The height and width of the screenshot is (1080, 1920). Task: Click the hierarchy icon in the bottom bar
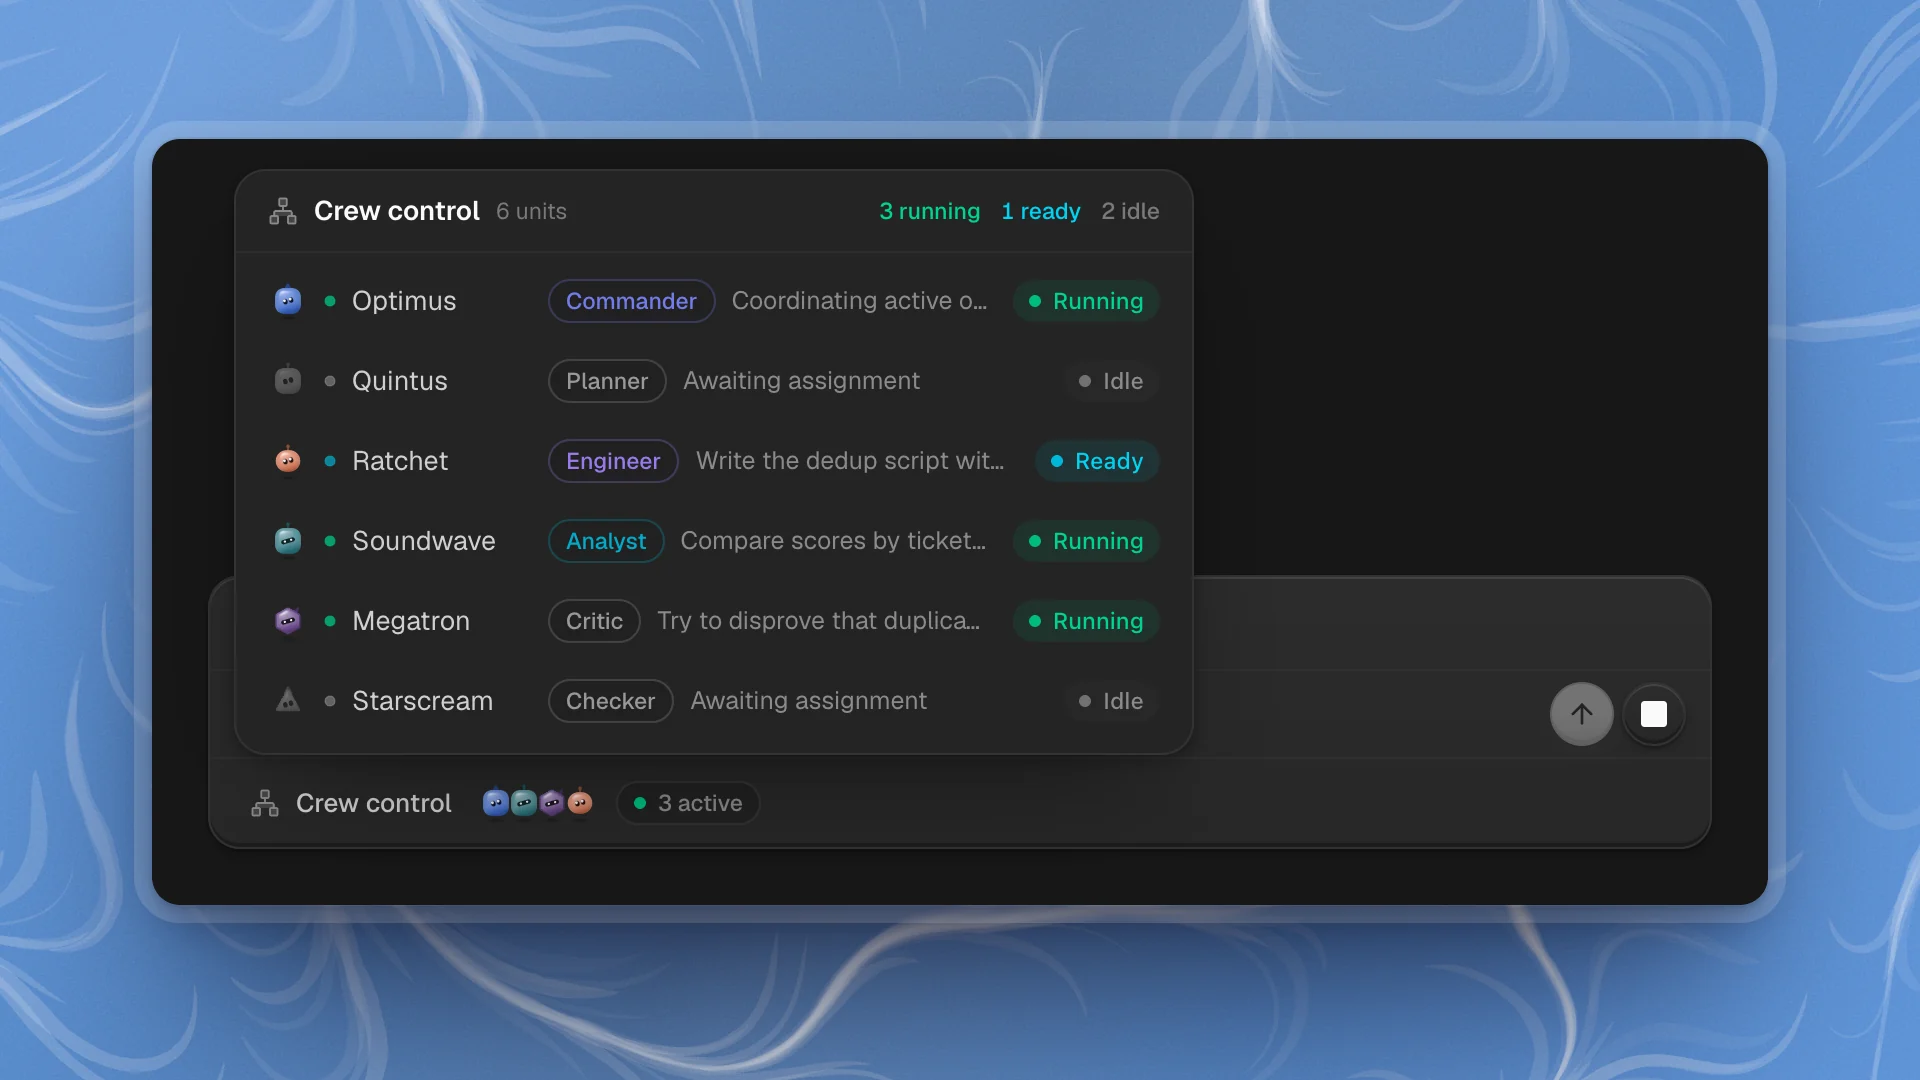click(x=265, y=803)
